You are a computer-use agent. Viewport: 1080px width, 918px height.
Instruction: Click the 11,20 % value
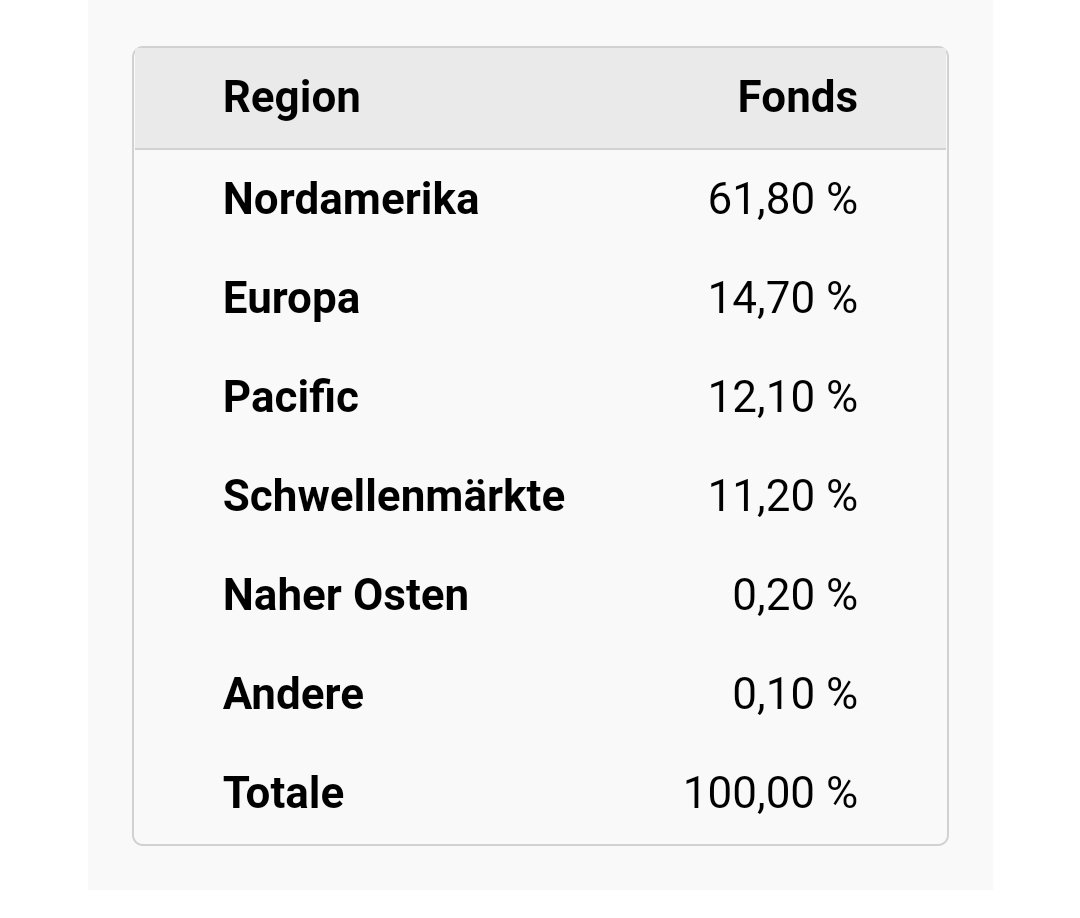(782, 496)
